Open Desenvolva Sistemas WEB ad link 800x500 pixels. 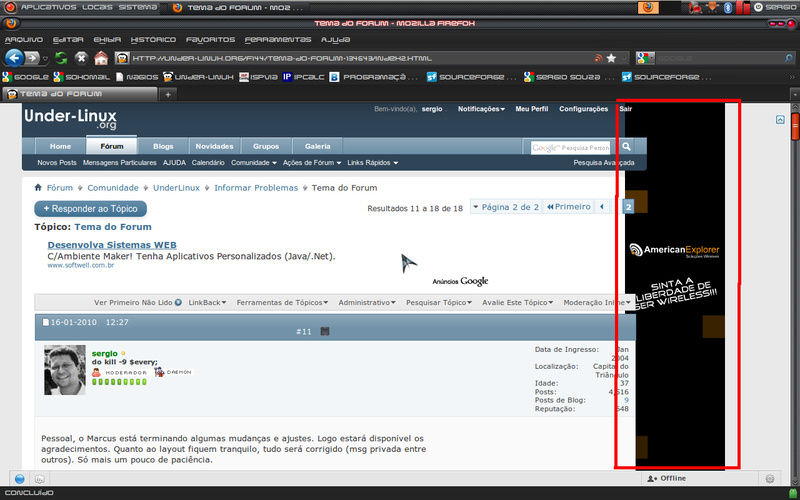tap(112, 245)
